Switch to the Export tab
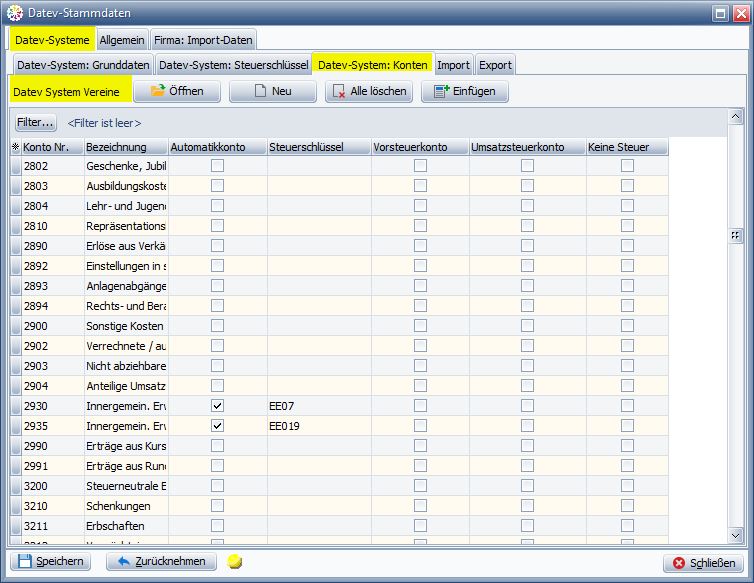Screen dimensions: 754x583 (x=495, y=65)
